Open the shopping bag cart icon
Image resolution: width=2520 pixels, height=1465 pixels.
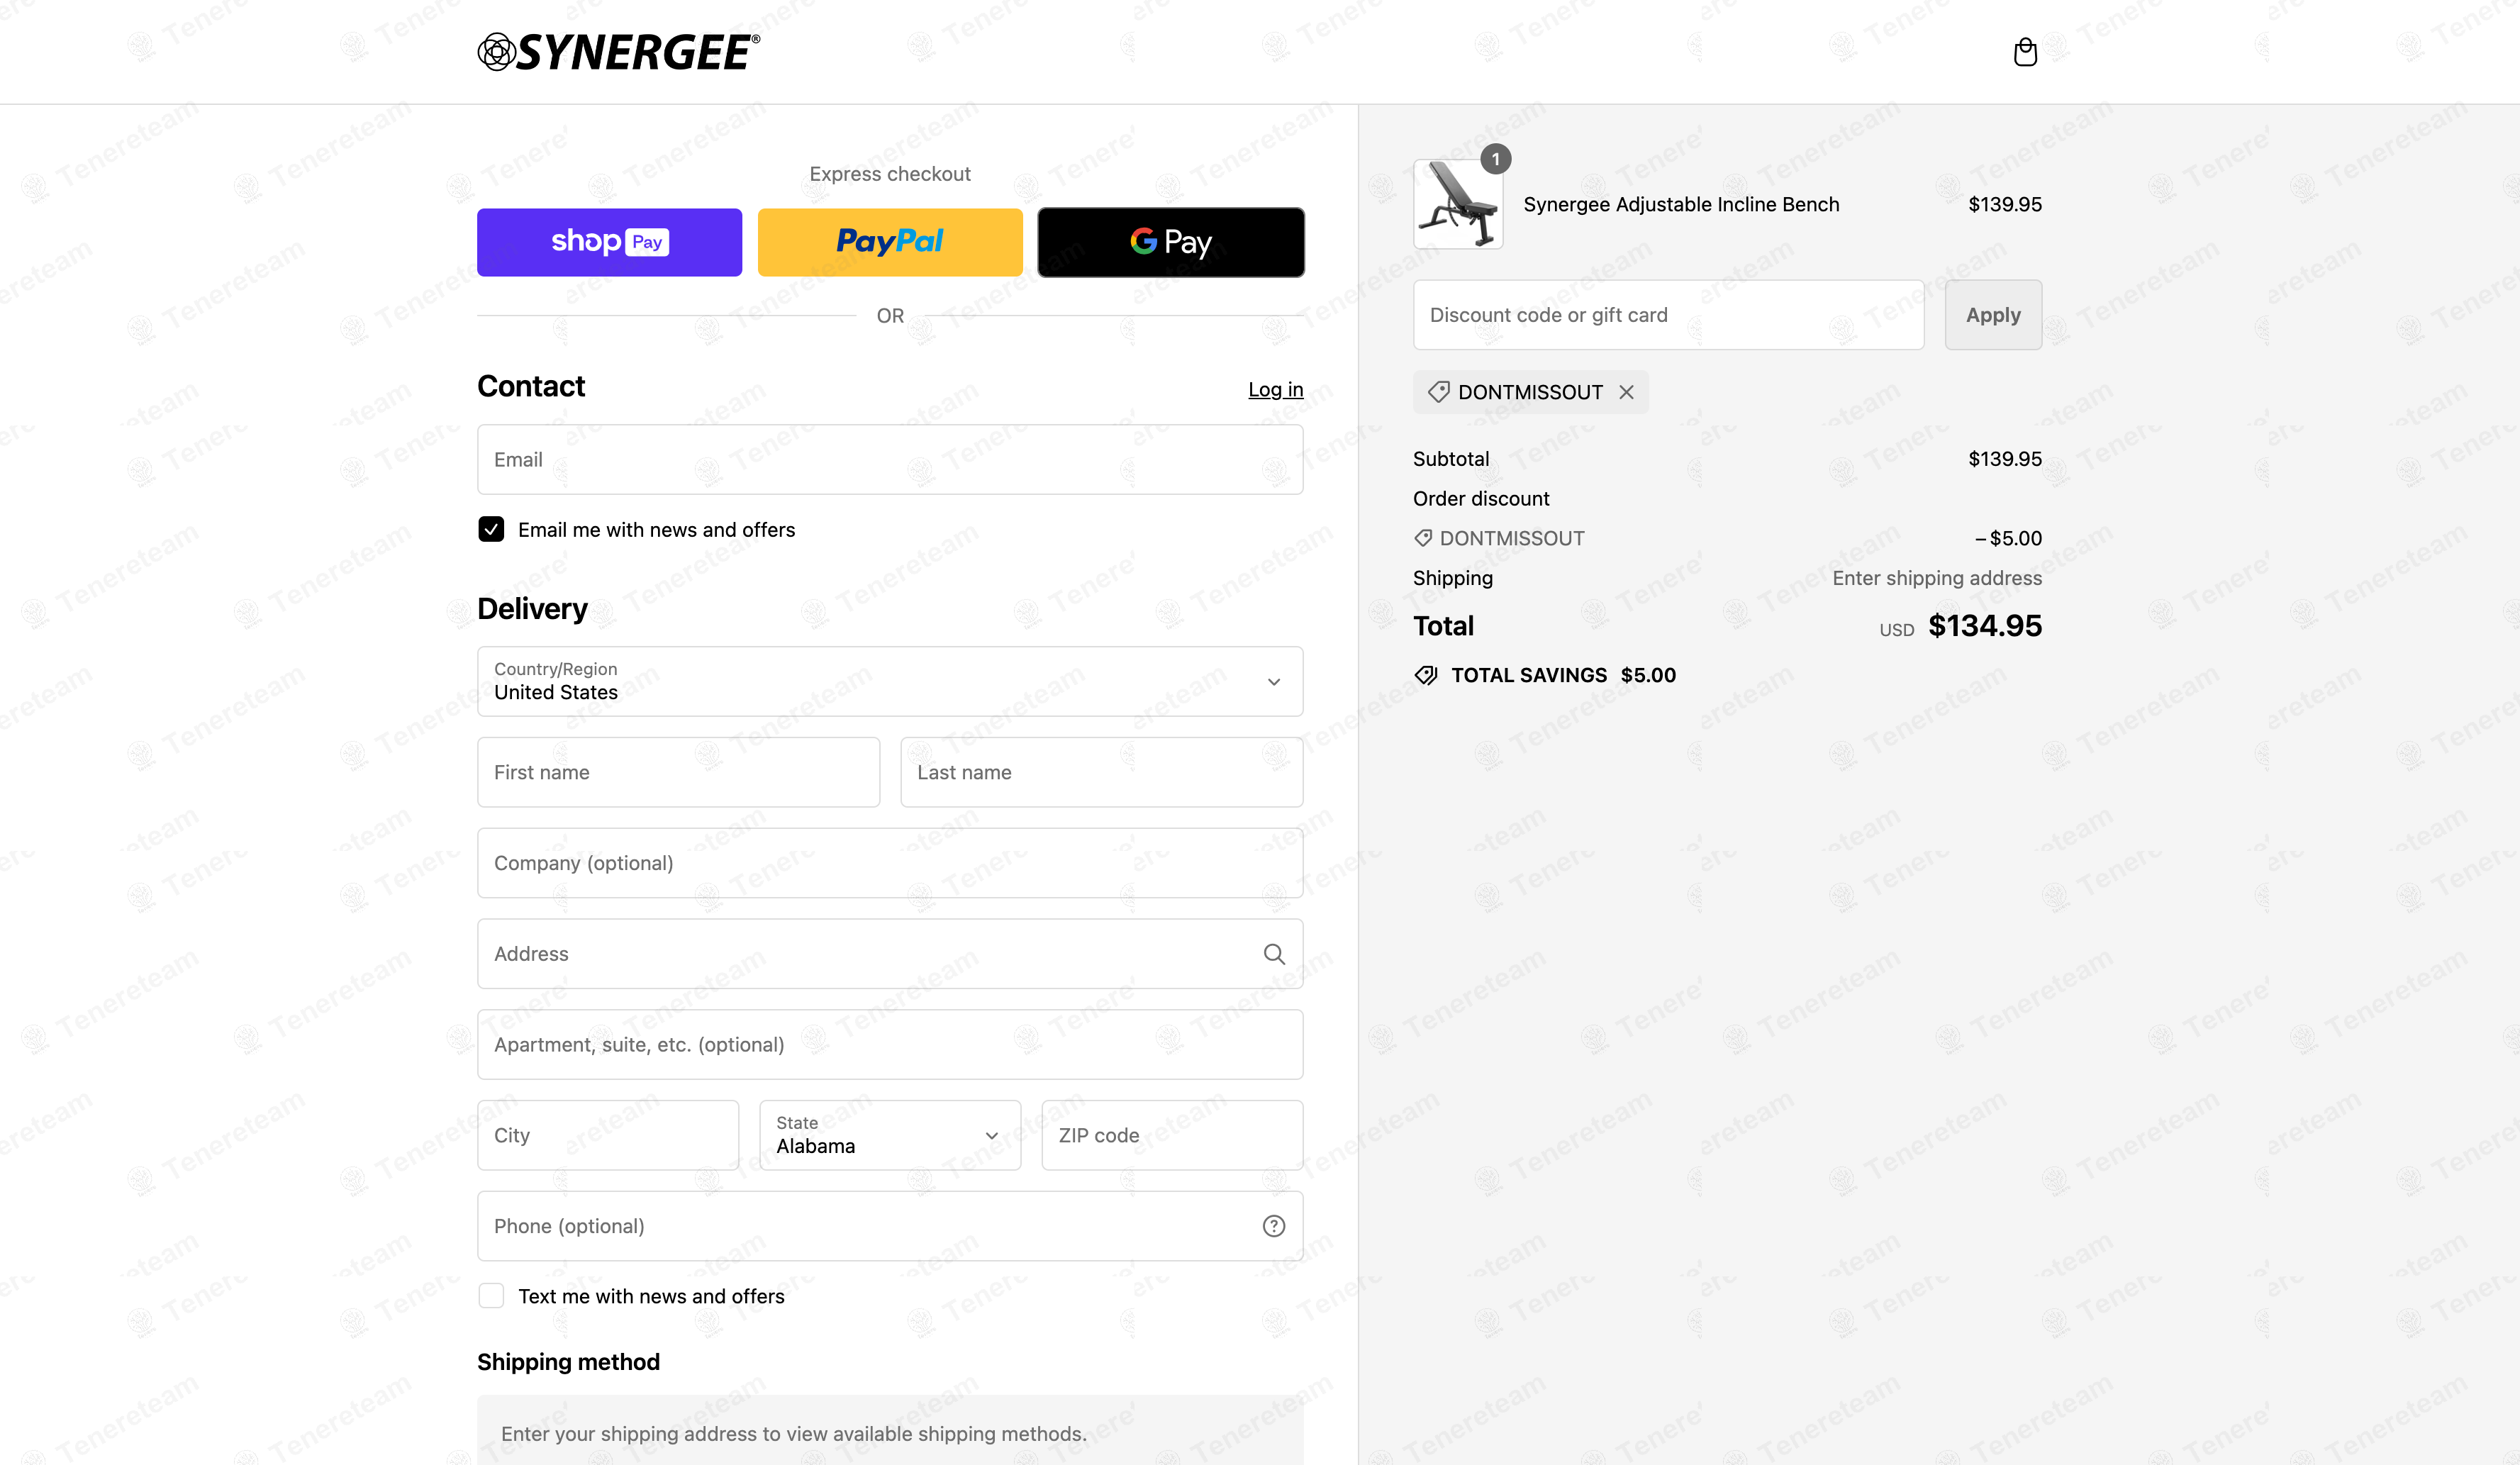tap(2025, 52)
